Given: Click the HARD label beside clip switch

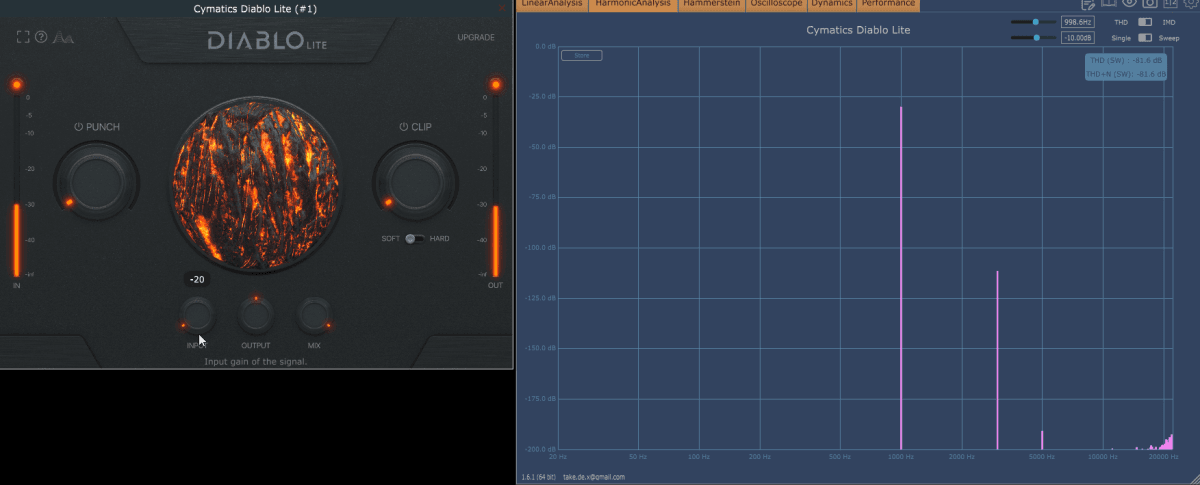Looking at the screenshot, I should (x=439, y=239).
